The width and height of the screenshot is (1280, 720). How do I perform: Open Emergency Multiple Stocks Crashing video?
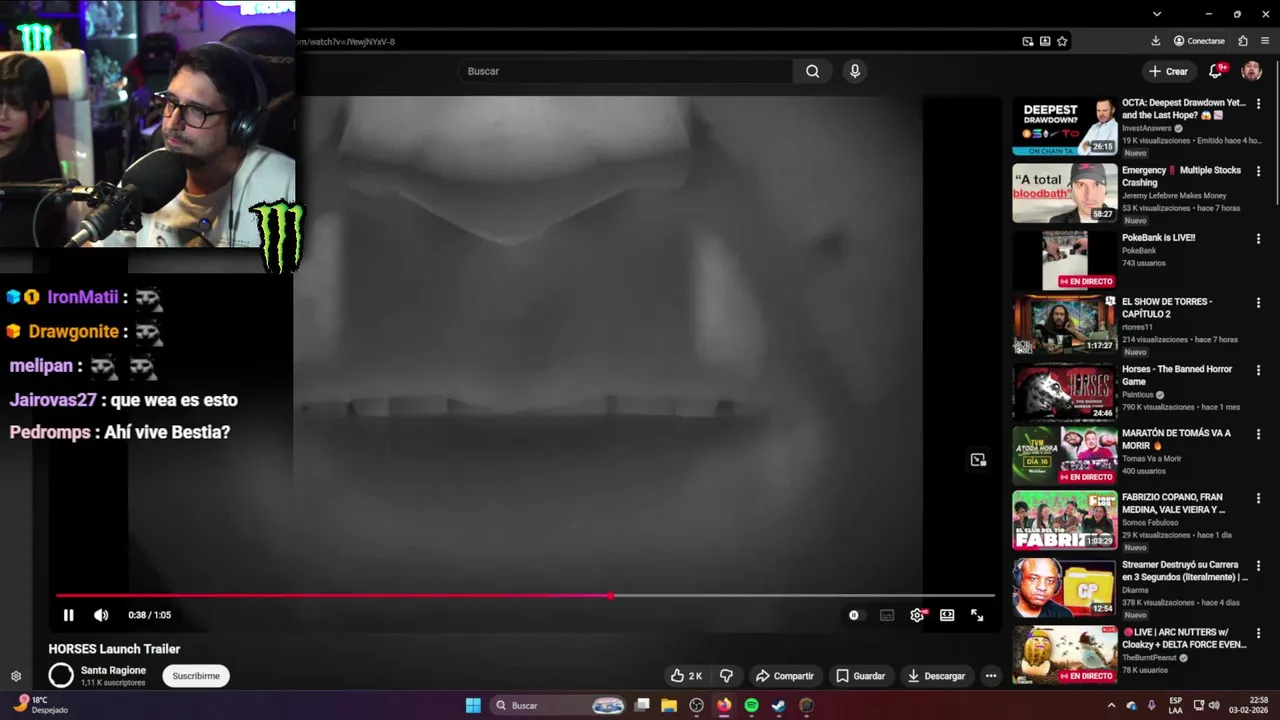pyautogui.click(x=1065, y=194)
